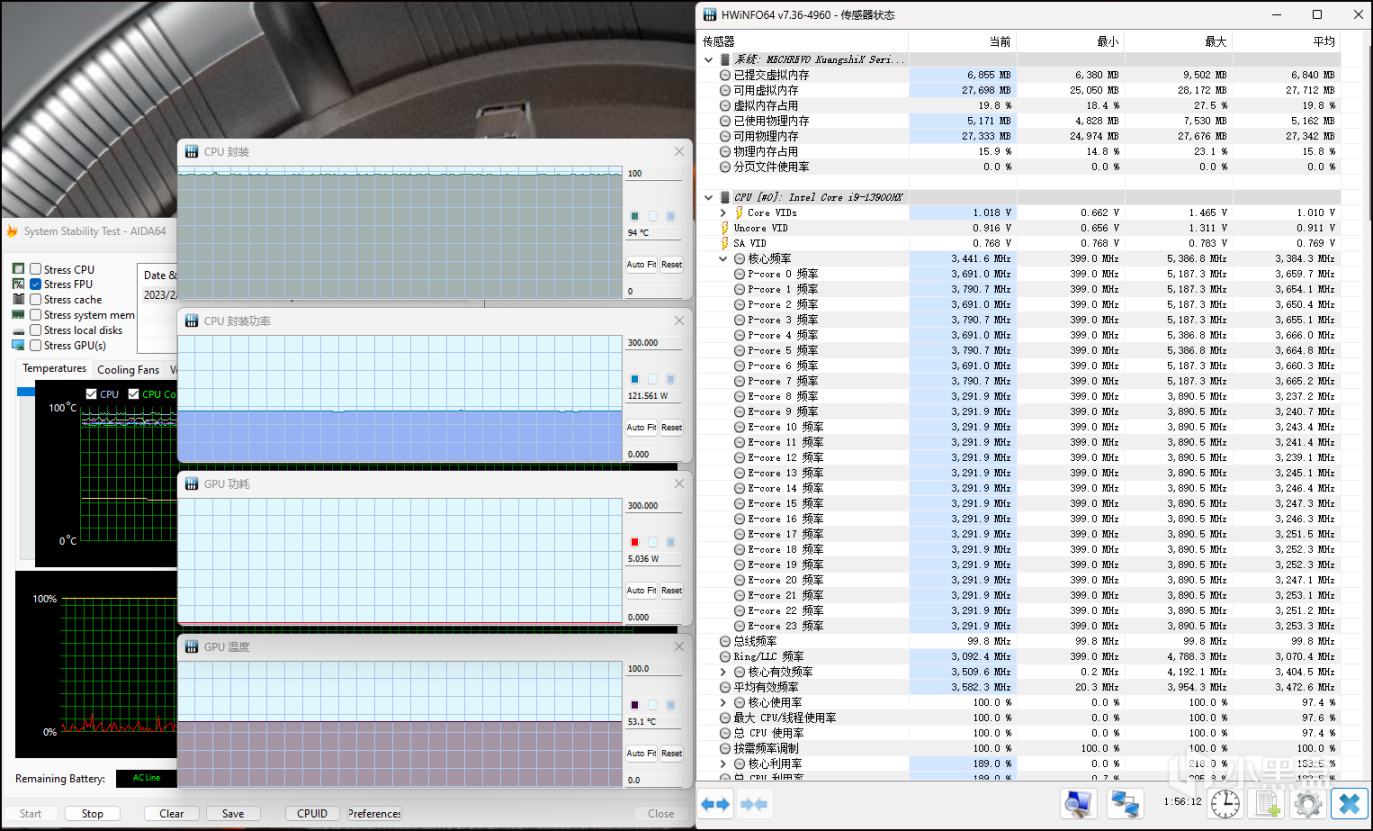Viewport: 1373px width, 831px height.
Task: Click the Stress FPU percent icon
Action: tap(18, 284)
